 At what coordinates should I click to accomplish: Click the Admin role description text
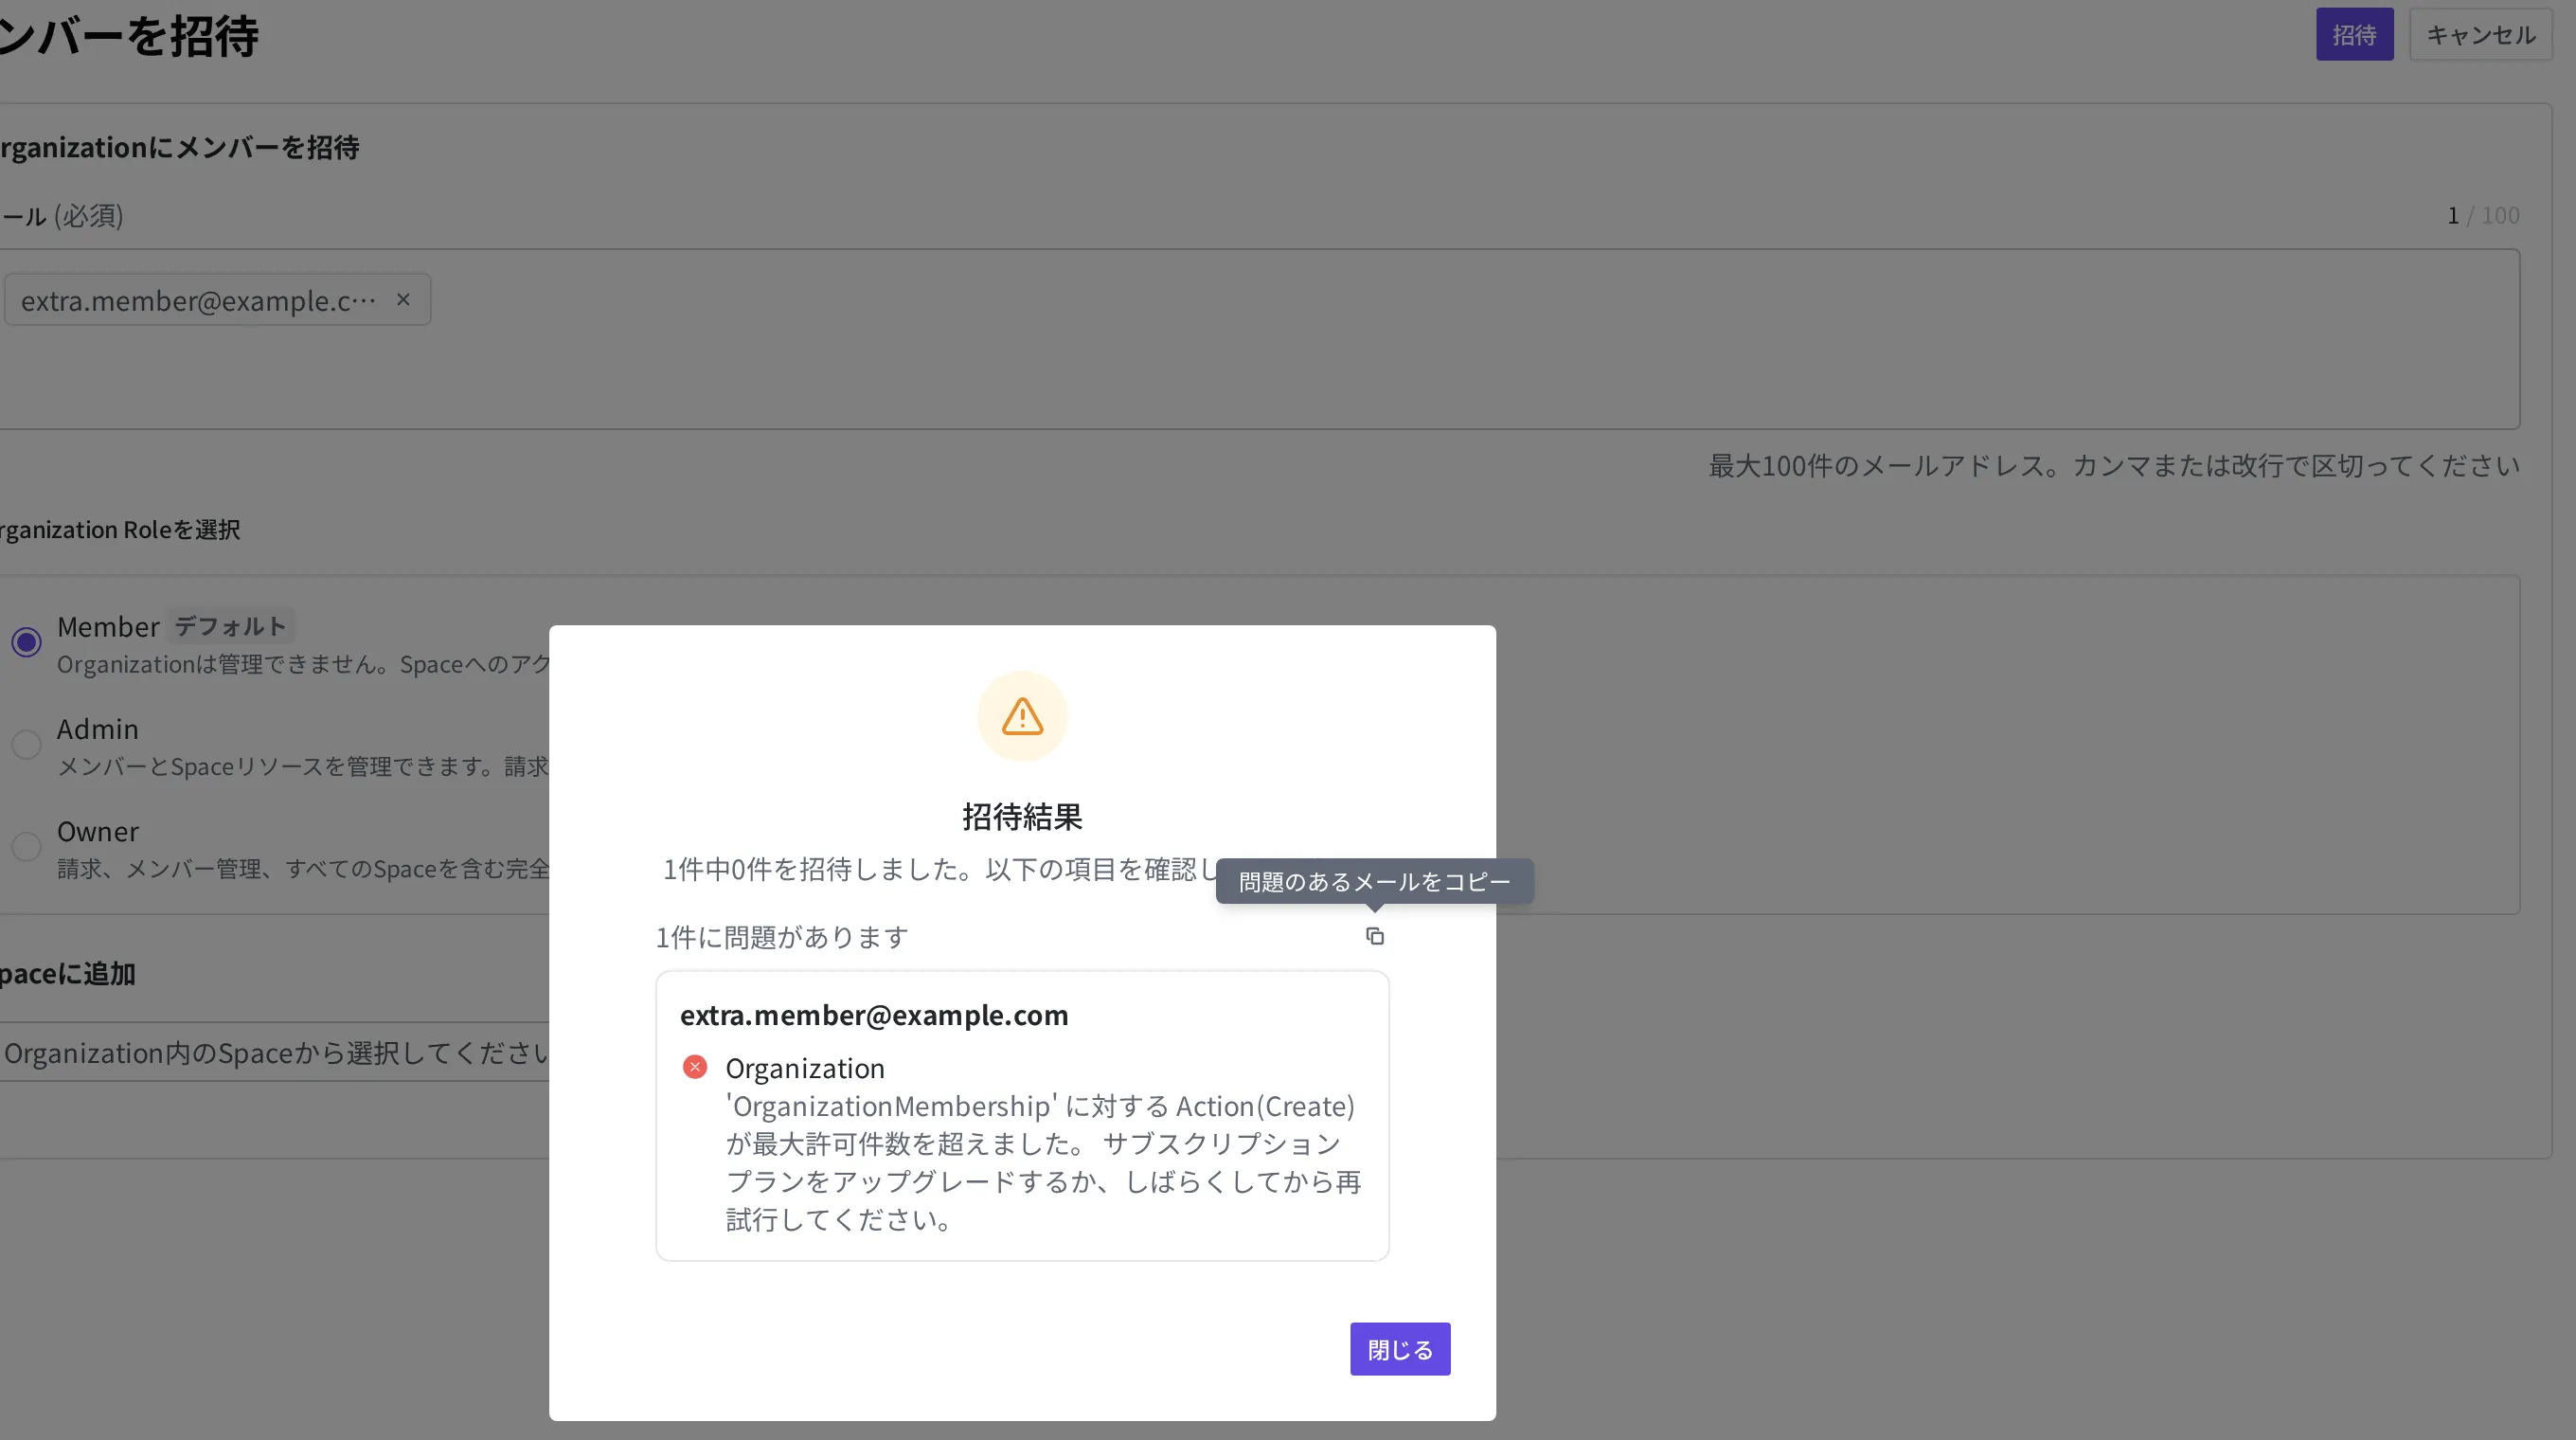(303, 766)
